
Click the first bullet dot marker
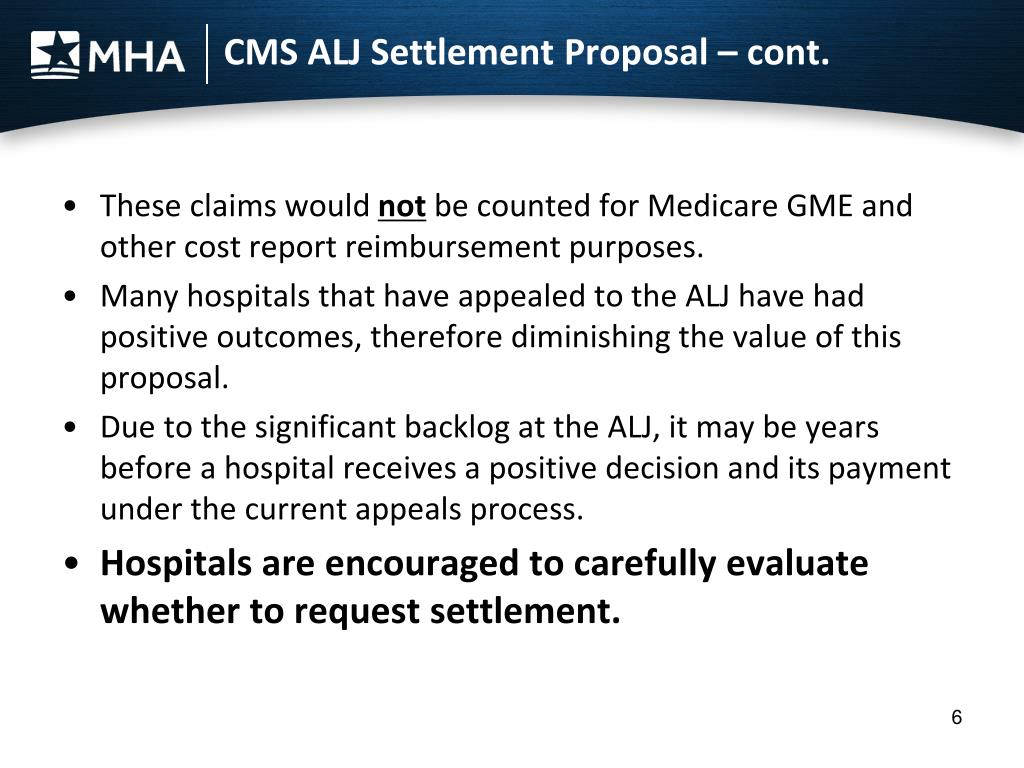coord(71,206)
